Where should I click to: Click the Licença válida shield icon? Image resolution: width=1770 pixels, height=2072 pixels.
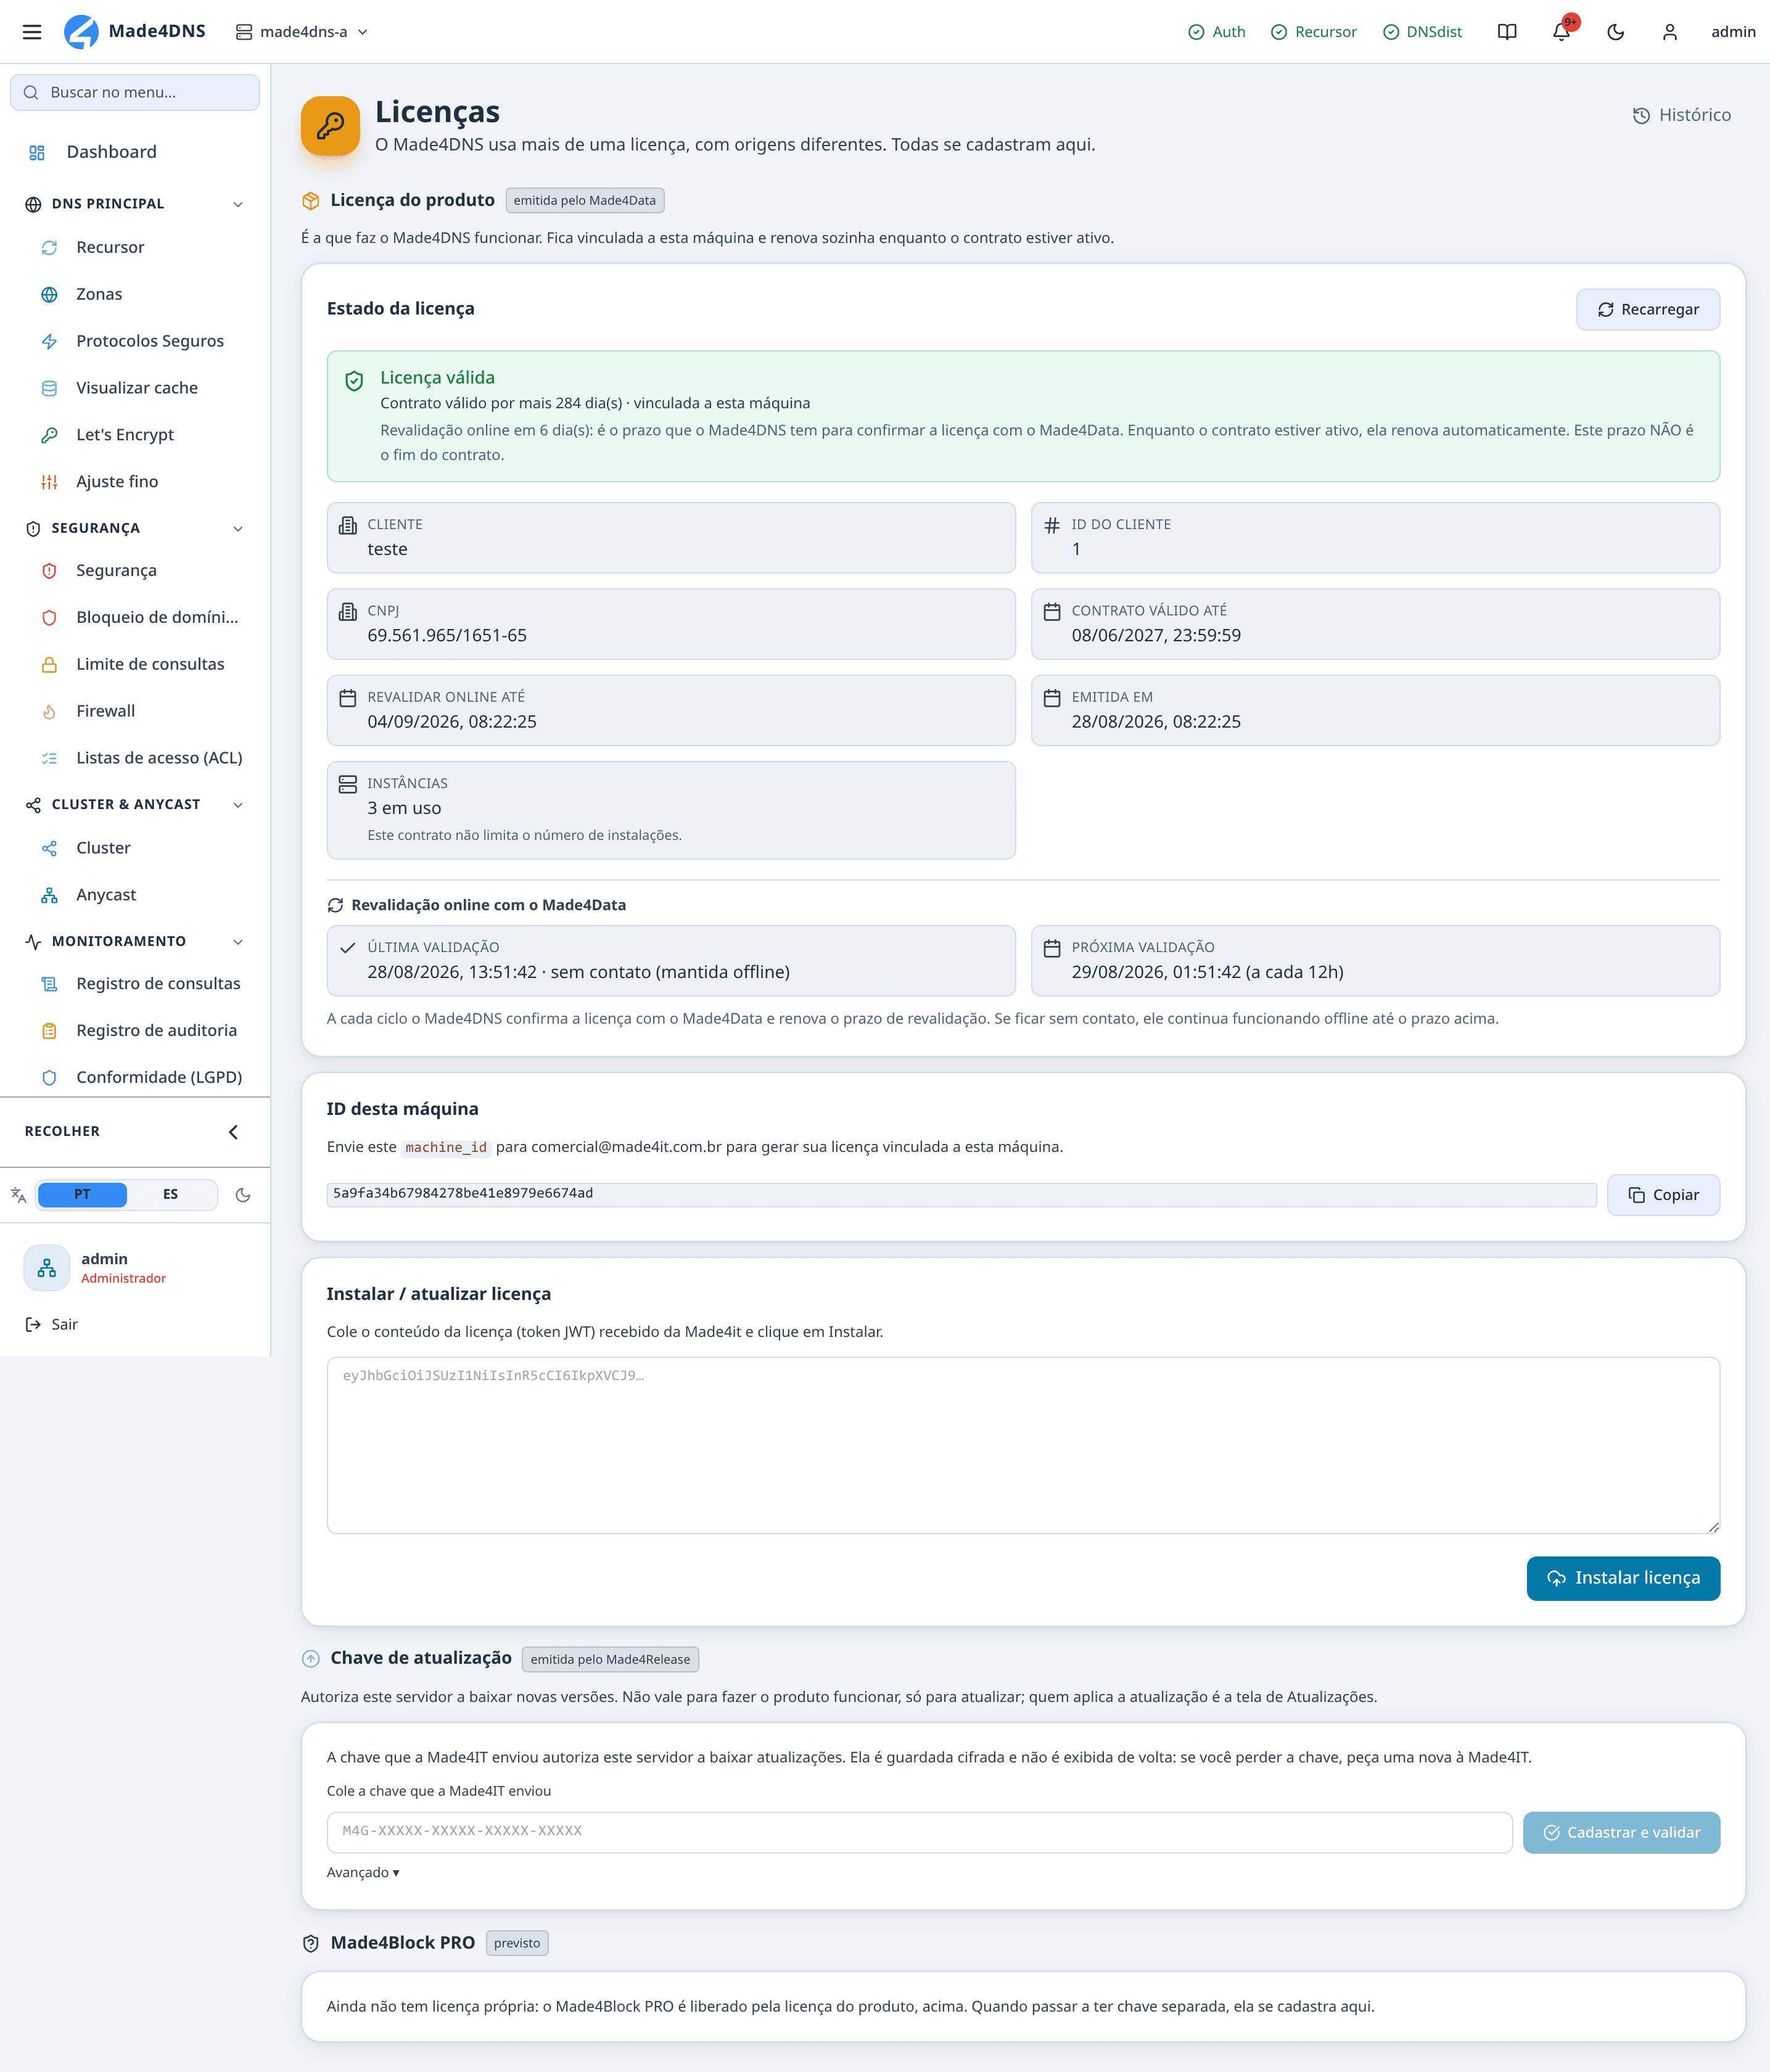[x=354, y=381]
